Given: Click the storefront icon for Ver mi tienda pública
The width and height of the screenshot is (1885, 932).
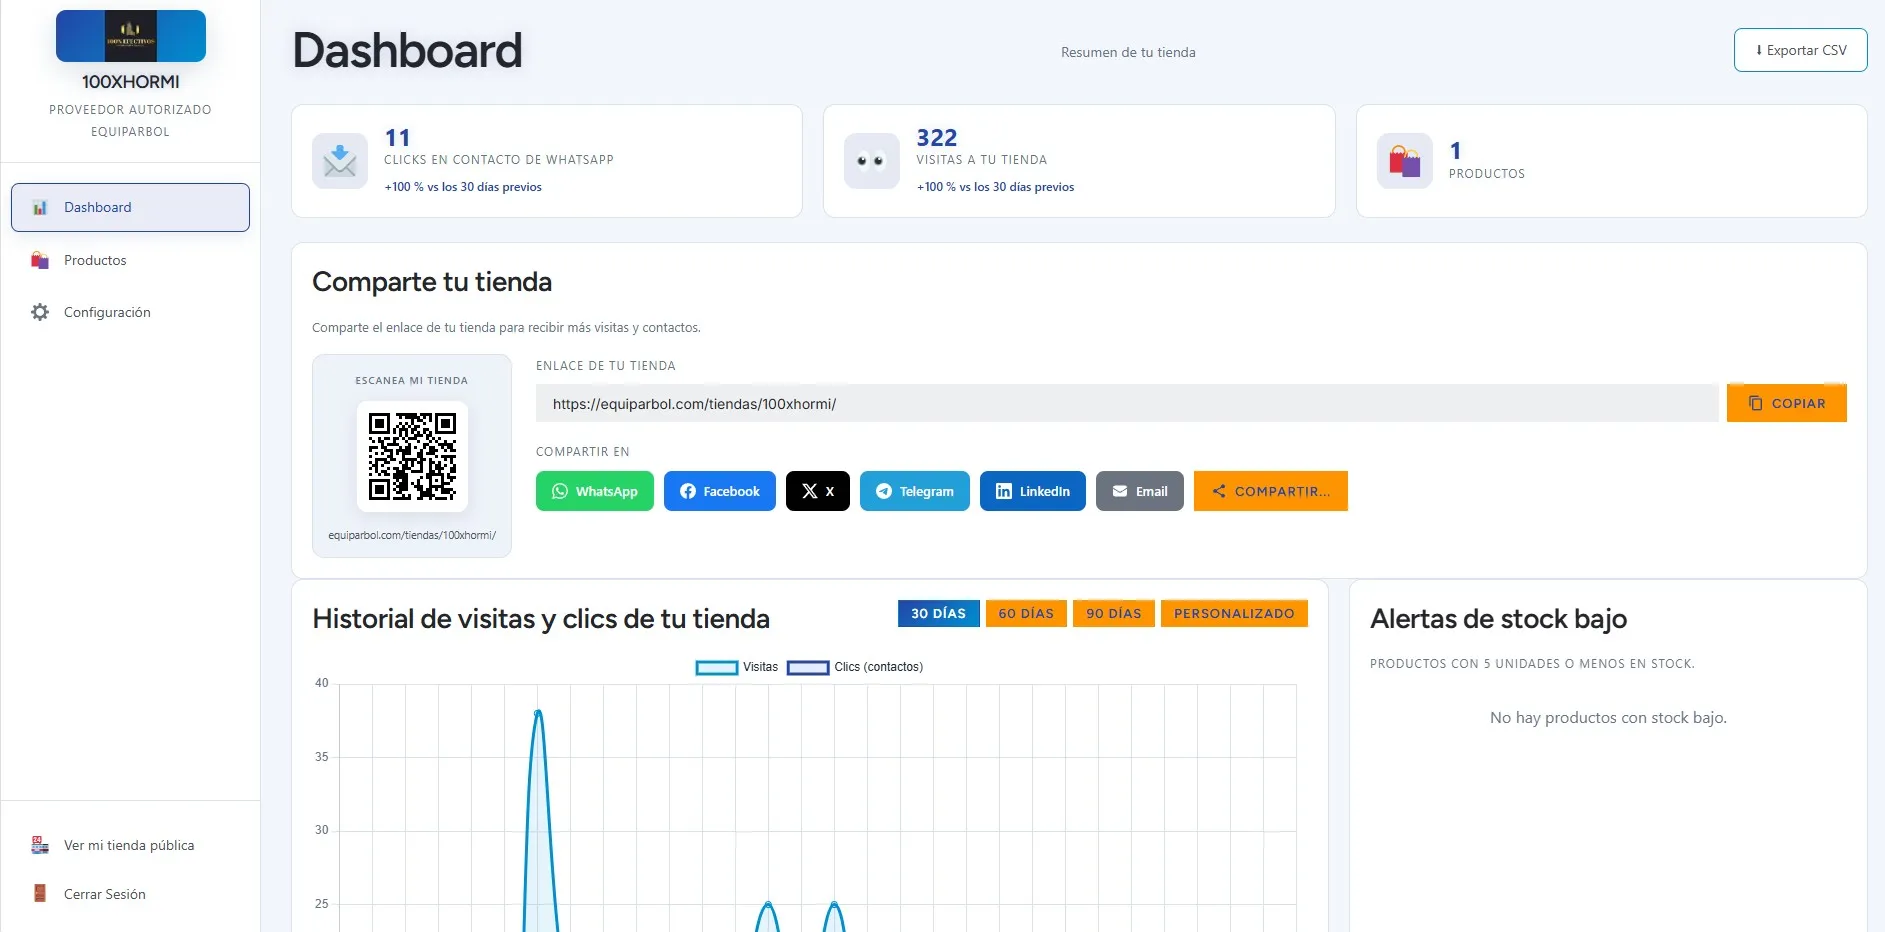Looking at the screenshot, I should point(40,845).
